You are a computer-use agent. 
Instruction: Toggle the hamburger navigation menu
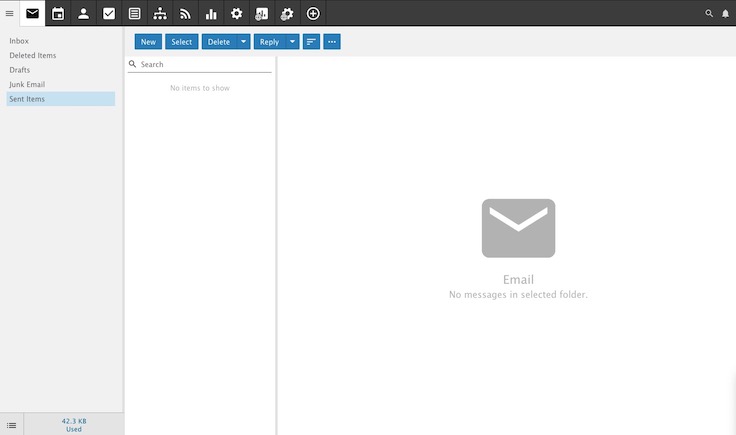point(10,13)
